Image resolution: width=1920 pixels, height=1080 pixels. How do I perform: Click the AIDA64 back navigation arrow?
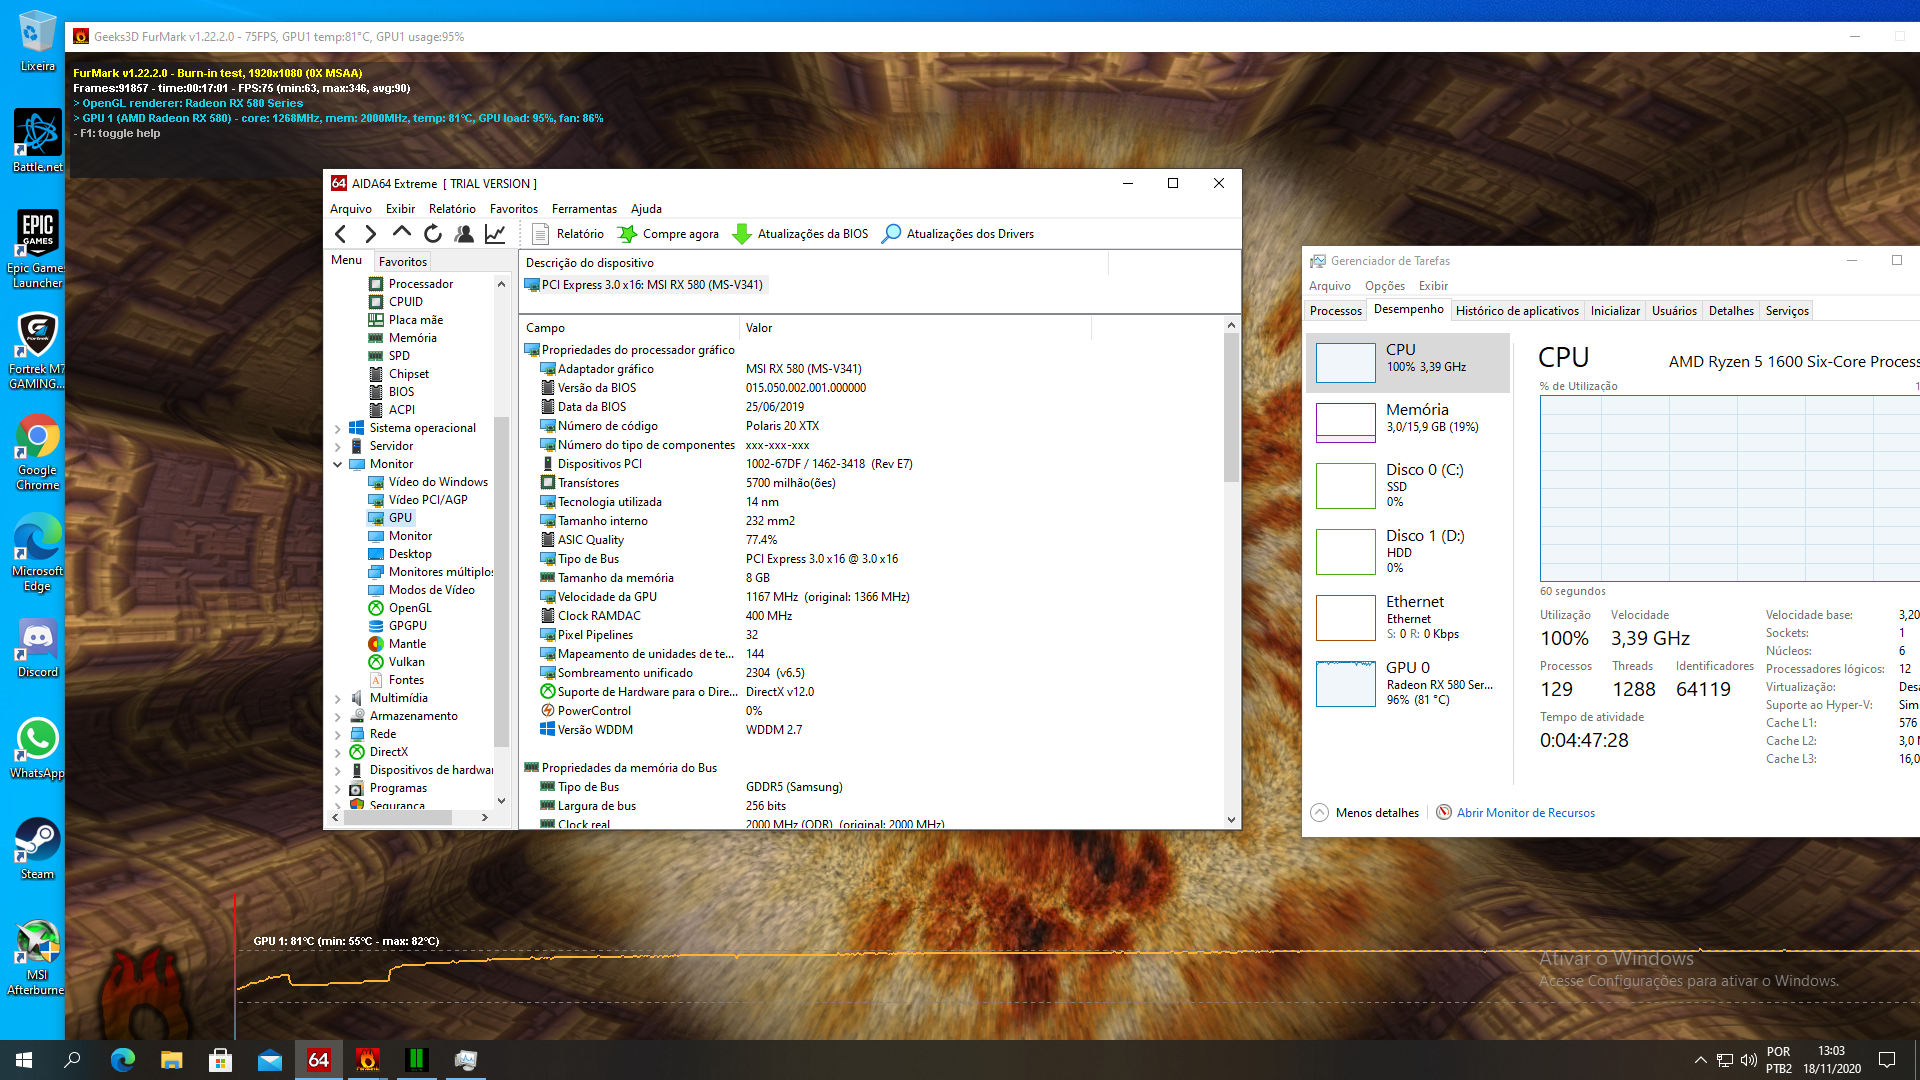[x=341, y=233]
